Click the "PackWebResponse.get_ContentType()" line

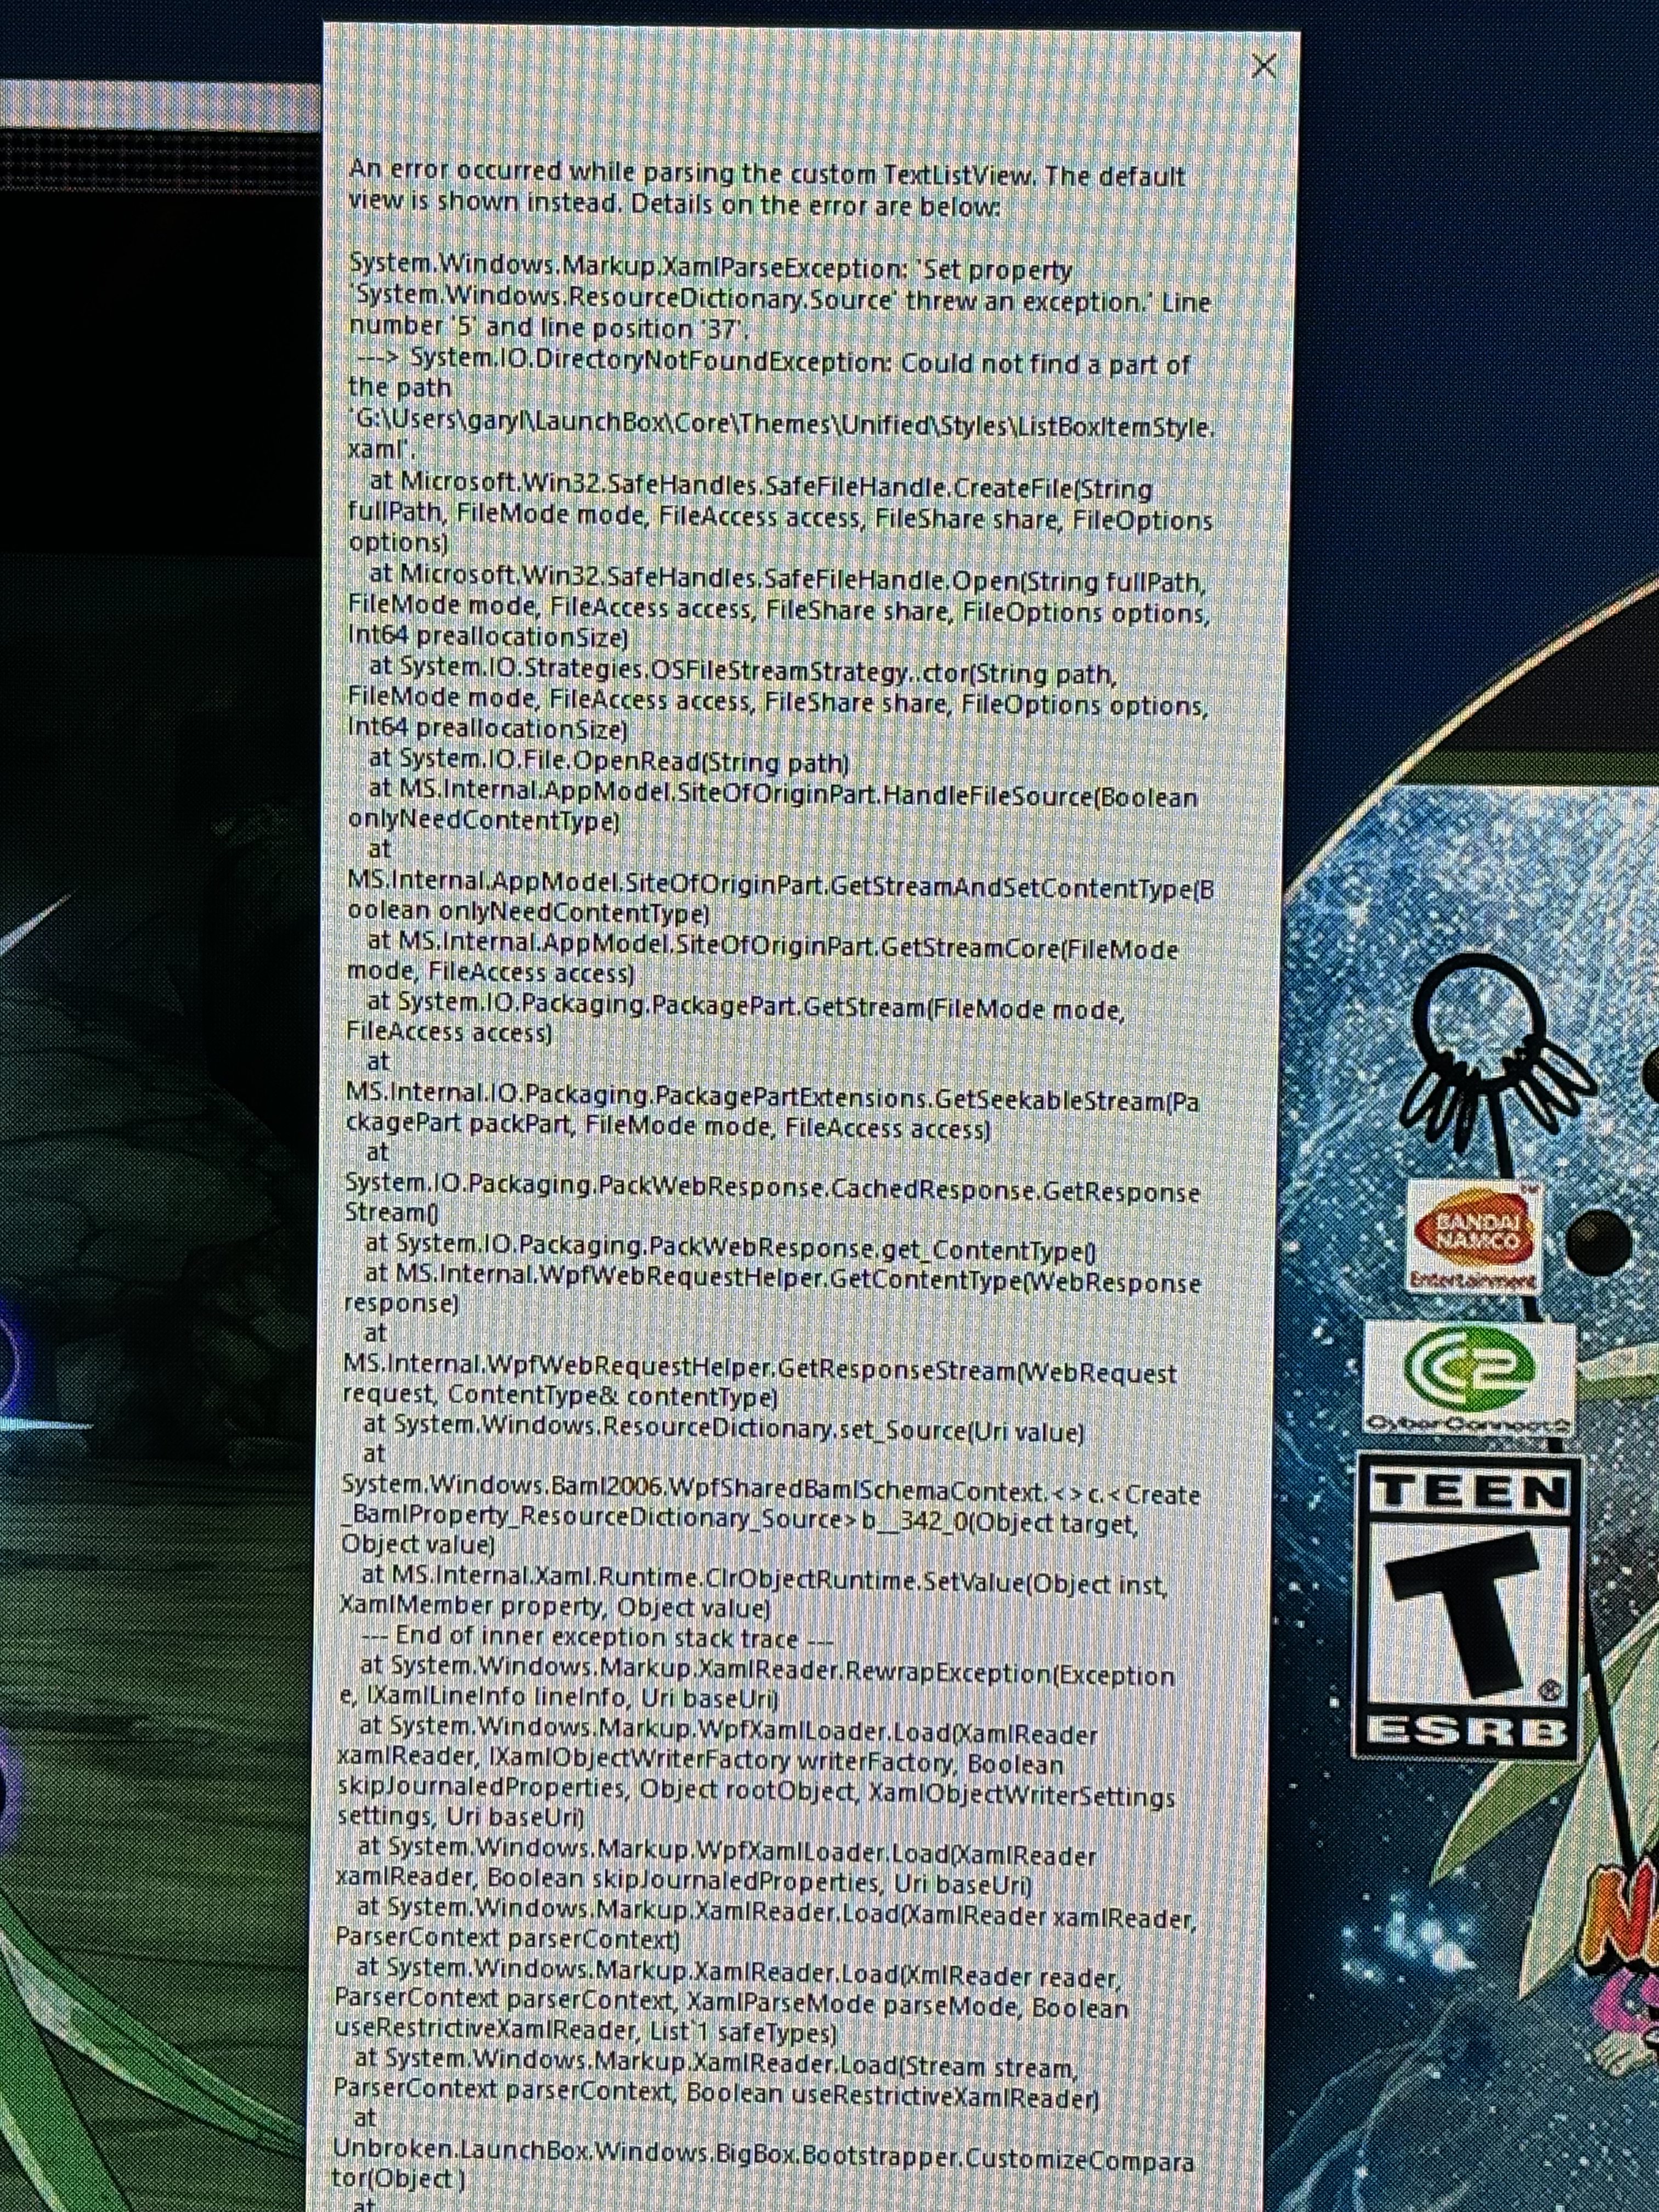pos(731,1248)
